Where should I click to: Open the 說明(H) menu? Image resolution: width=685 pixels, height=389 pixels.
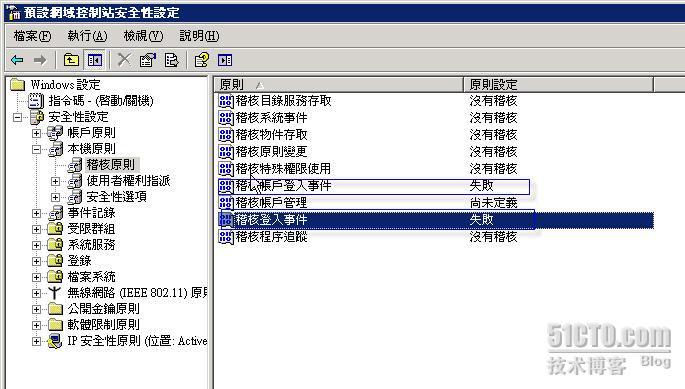199,36
